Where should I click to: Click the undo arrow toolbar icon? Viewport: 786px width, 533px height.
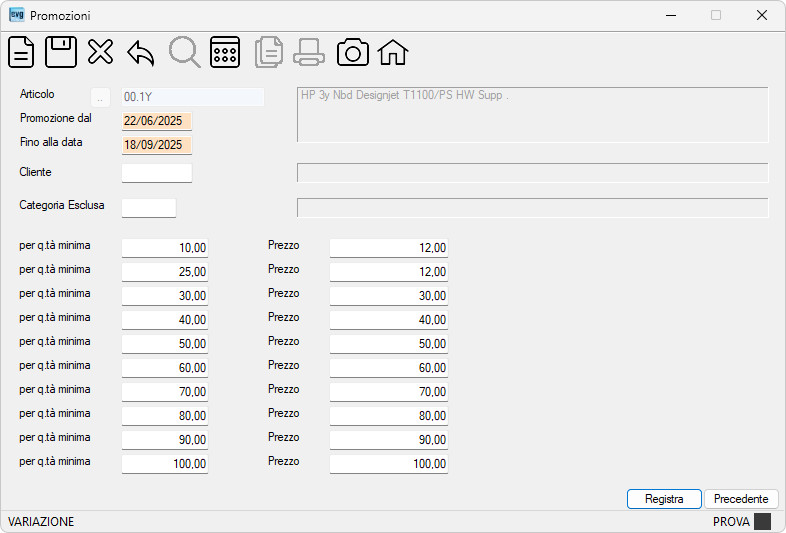(141, 53)
